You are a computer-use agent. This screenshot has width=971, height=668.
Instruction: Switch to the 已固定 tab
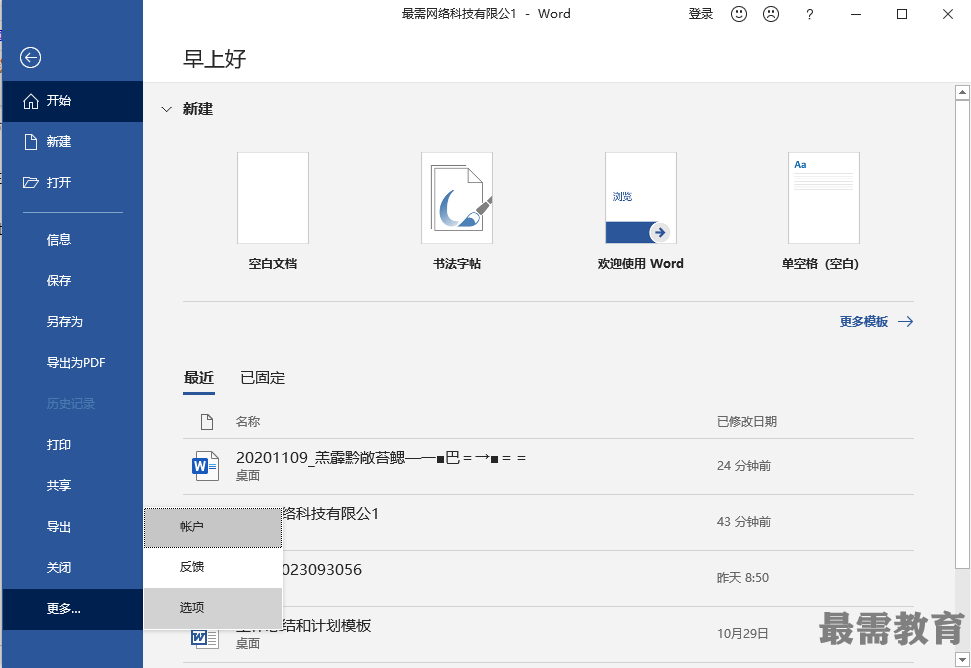[x=263, y=378]
